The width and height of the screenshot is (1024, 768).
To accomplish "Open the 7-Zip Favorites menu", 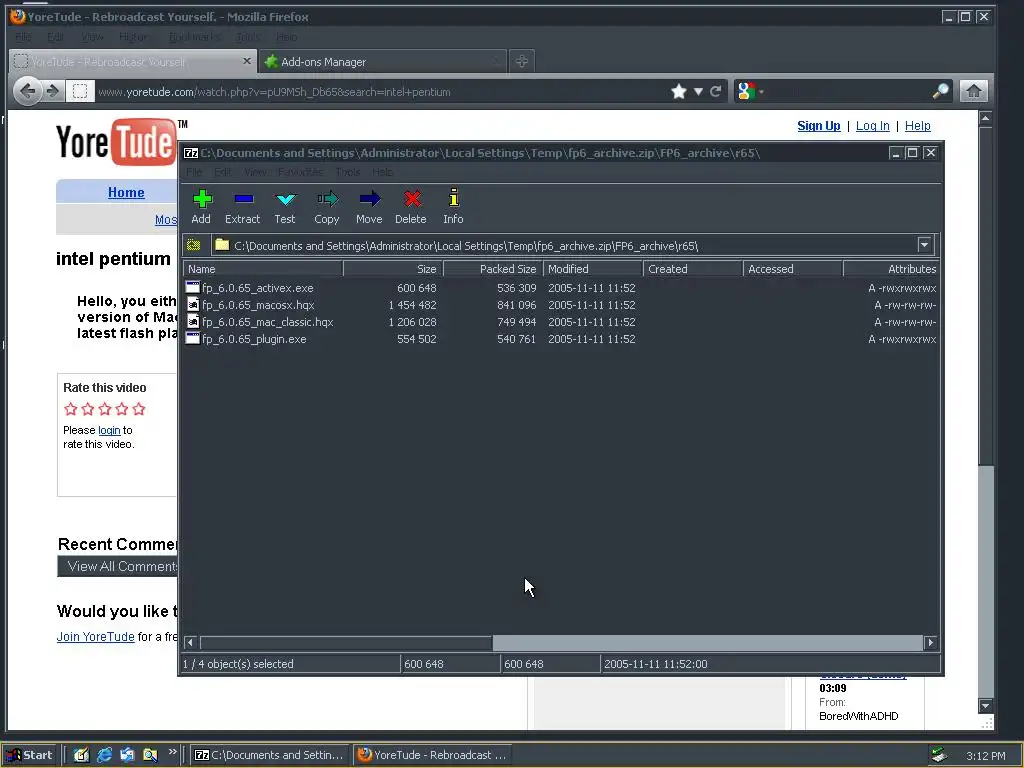I will [300, 172].
